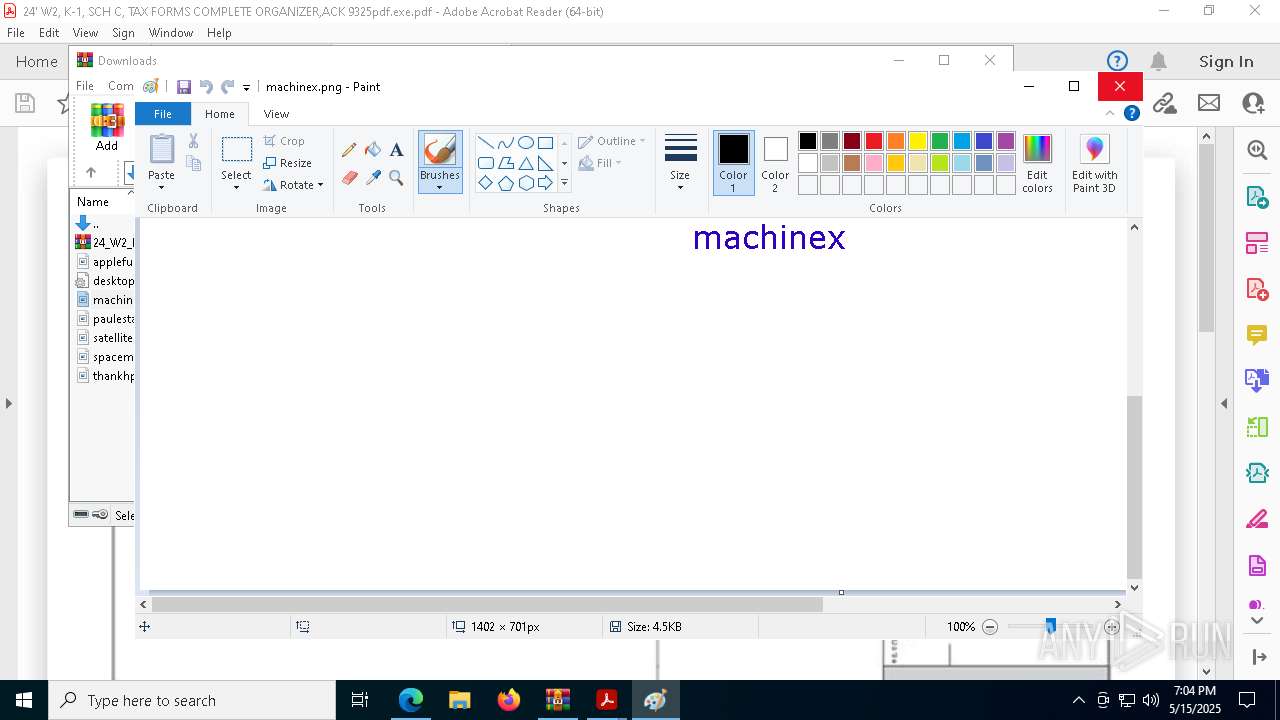Open the Brushes dropdown arrow
Screen dimensions: 1280x720
440,187
